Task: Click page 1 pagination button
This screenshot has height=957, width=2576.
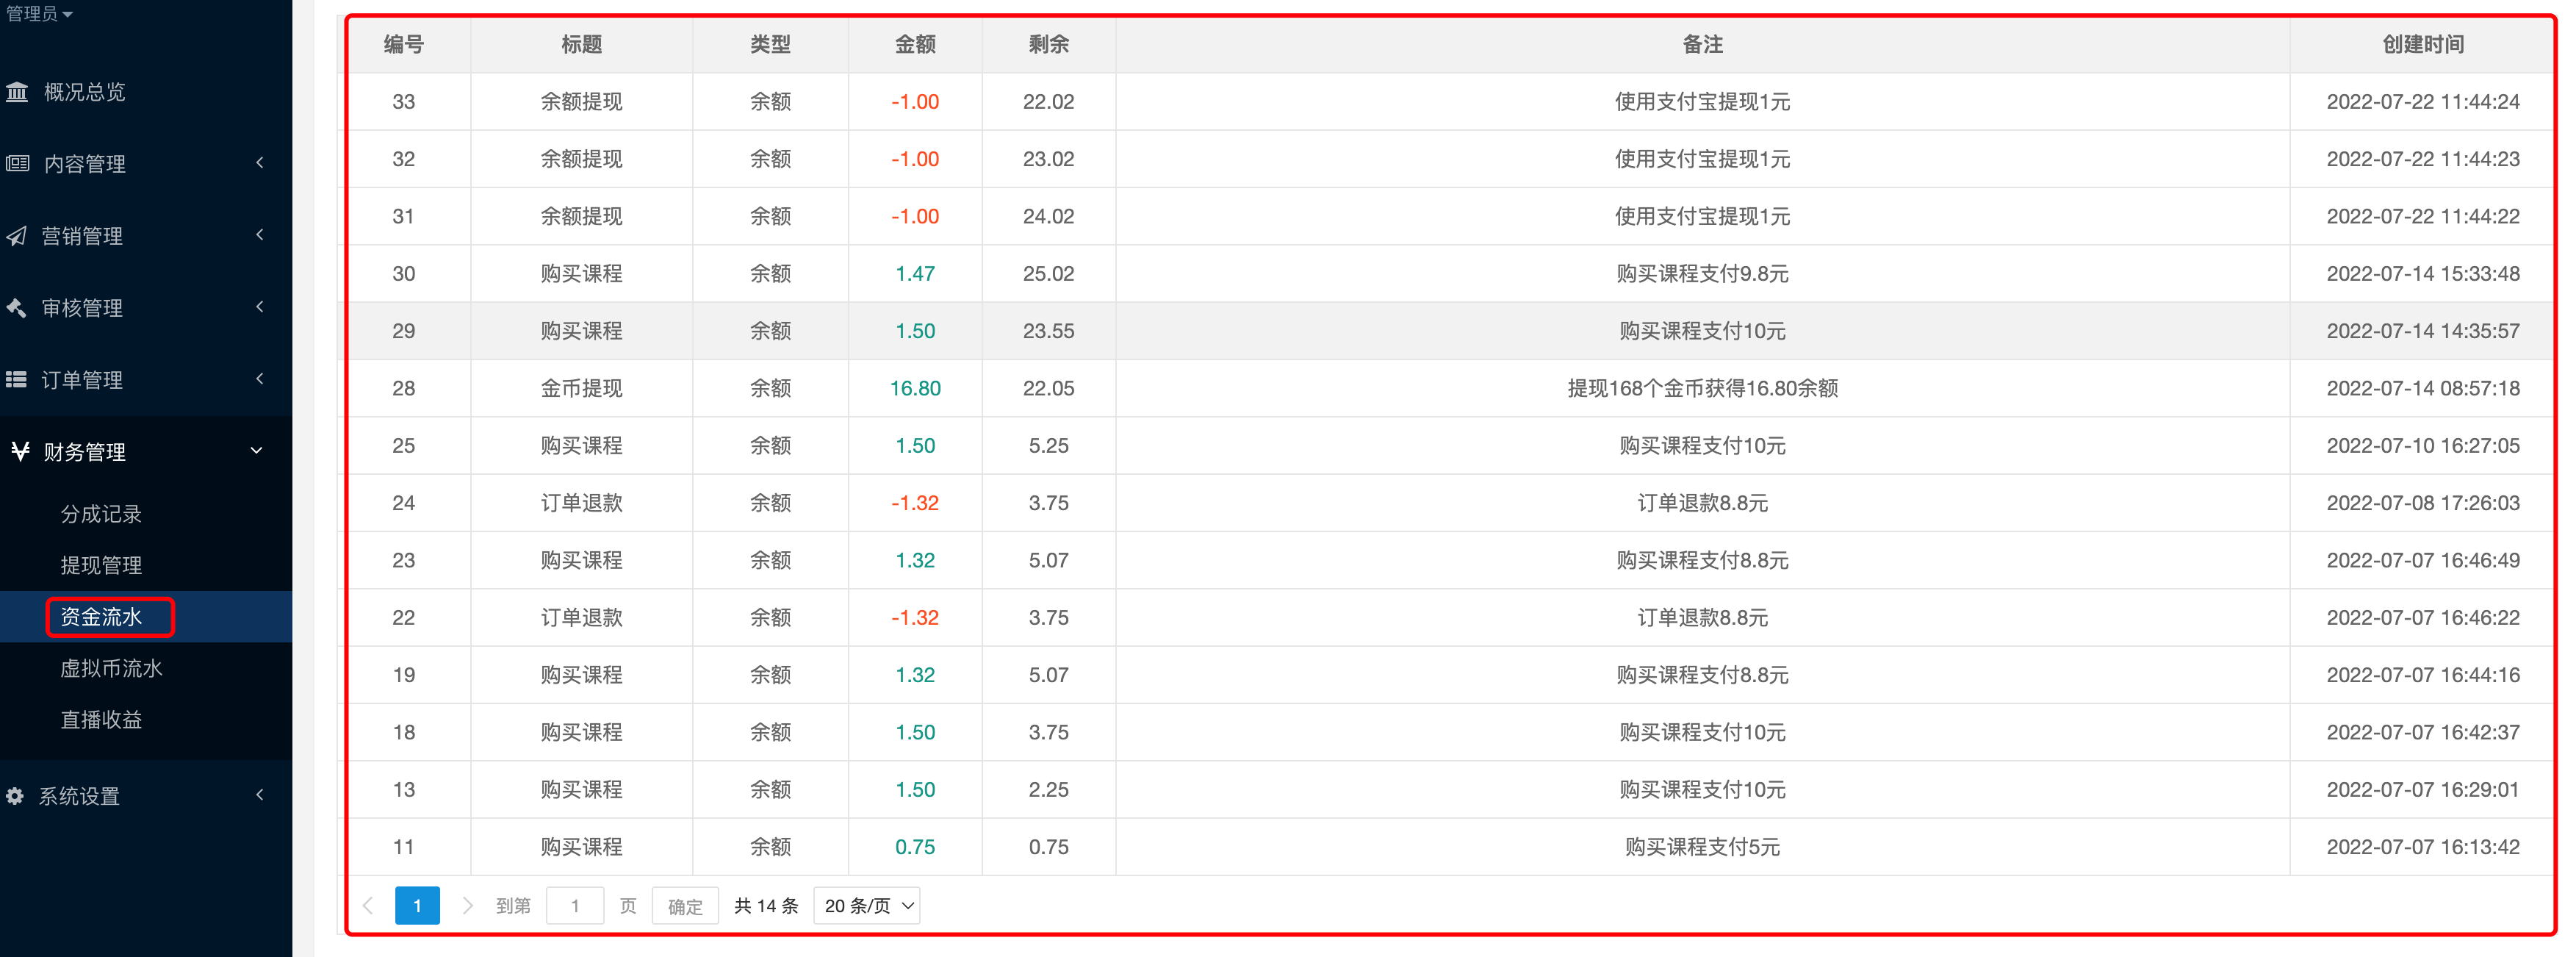Action: click(417, 906)
